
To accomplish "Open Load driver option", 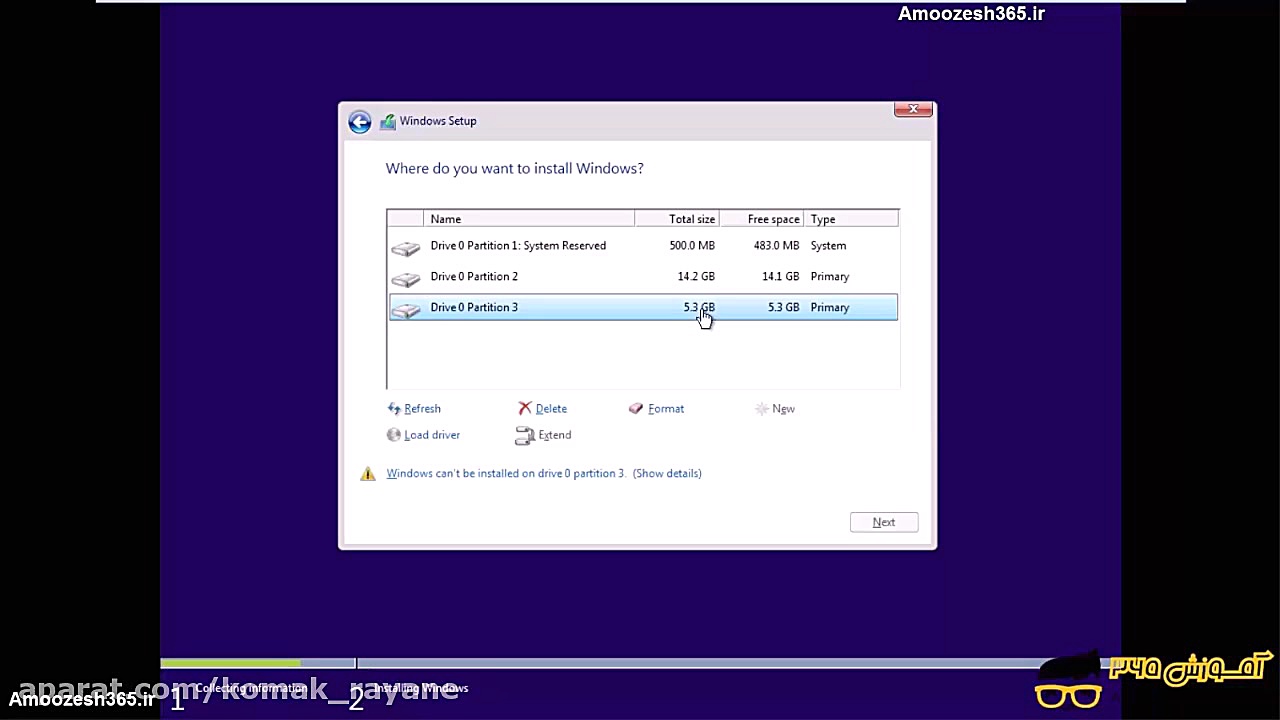I will 432,435.
